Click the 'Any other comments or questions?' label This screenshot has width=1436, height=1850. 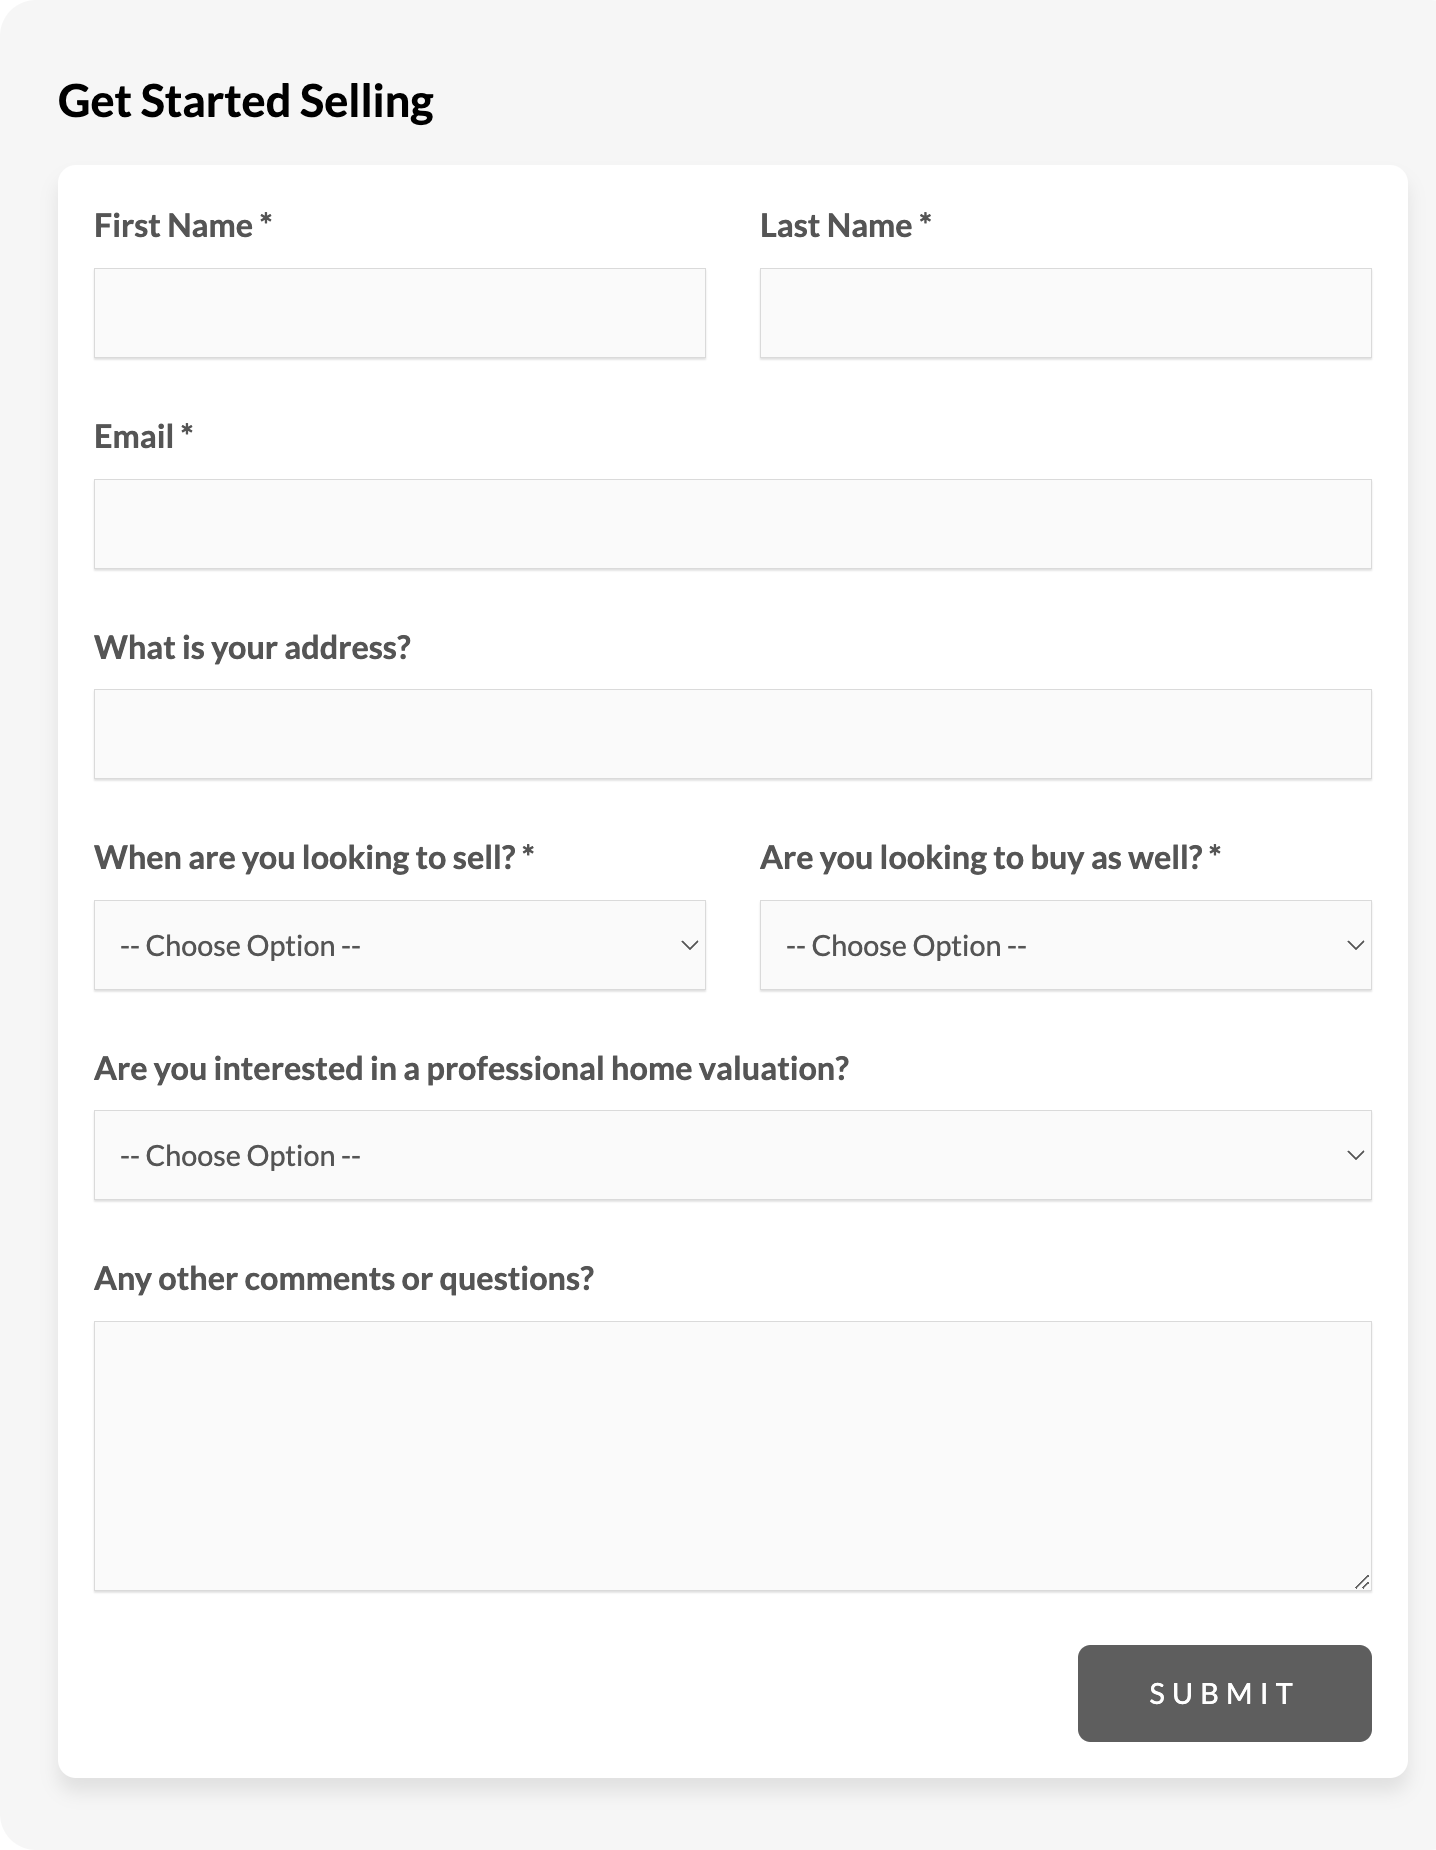coord(344,1279)
